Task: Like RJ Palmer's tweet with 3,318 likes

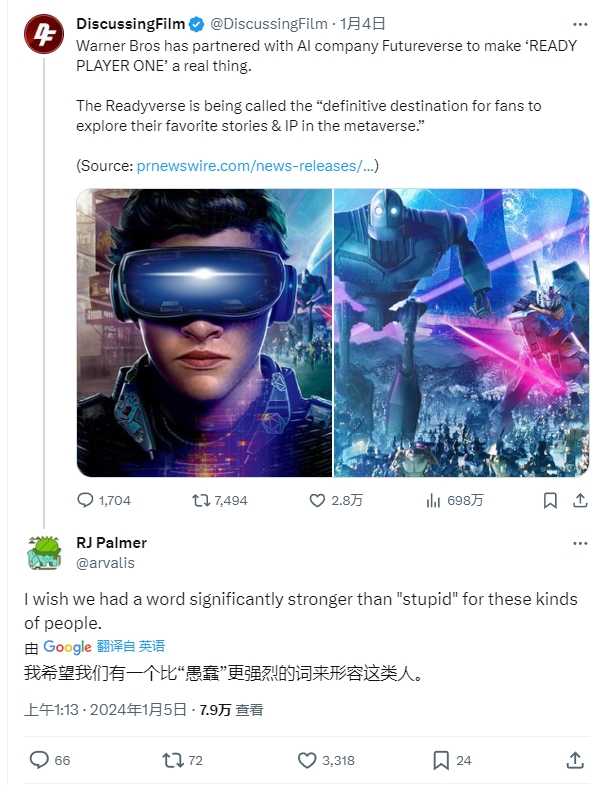Action: (x=326, y=760)
